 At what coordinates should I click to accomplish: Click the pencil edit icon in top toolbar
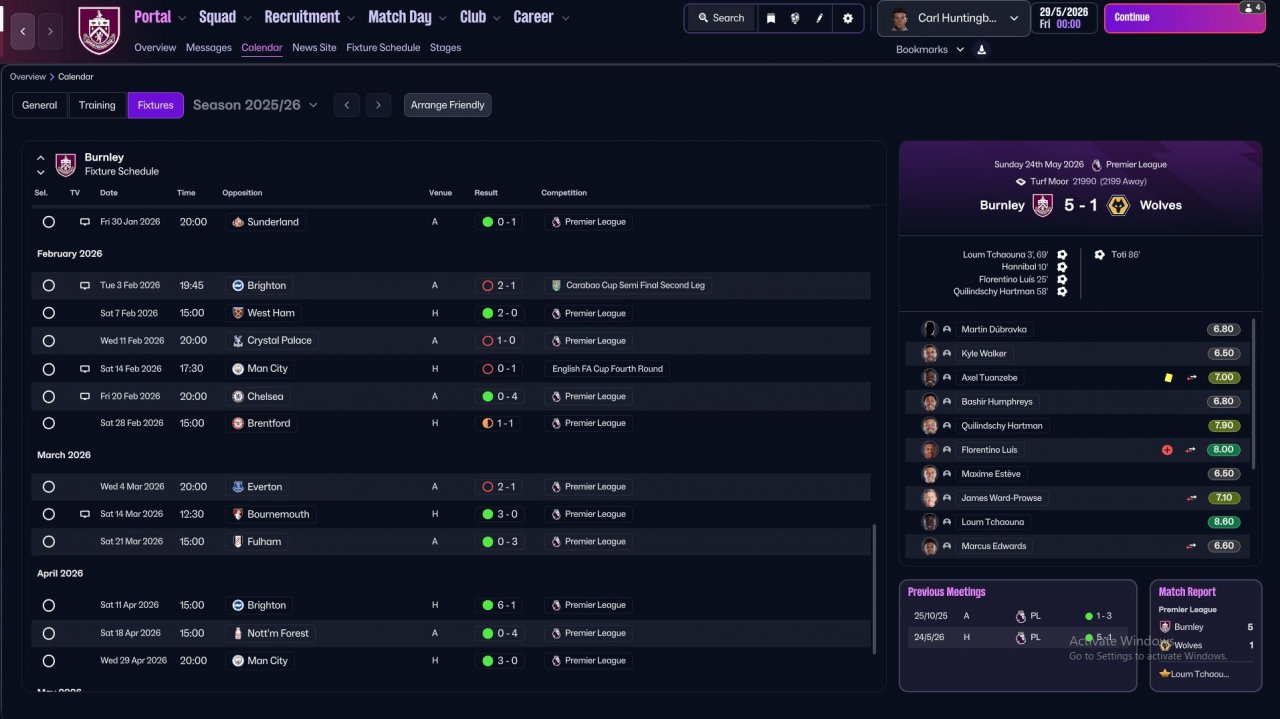[x=819, y=18]
